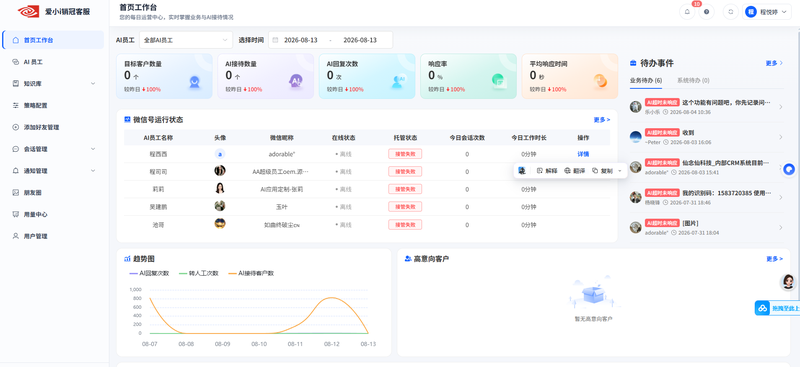Expand the 会话管理 submenu chevron

(93, 149)
